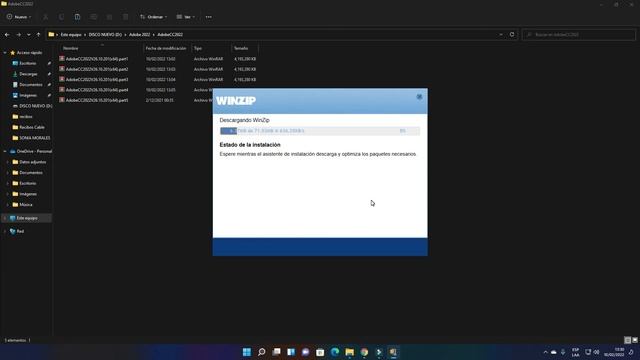Open the Ver view dropdown

tap(186, 17)
